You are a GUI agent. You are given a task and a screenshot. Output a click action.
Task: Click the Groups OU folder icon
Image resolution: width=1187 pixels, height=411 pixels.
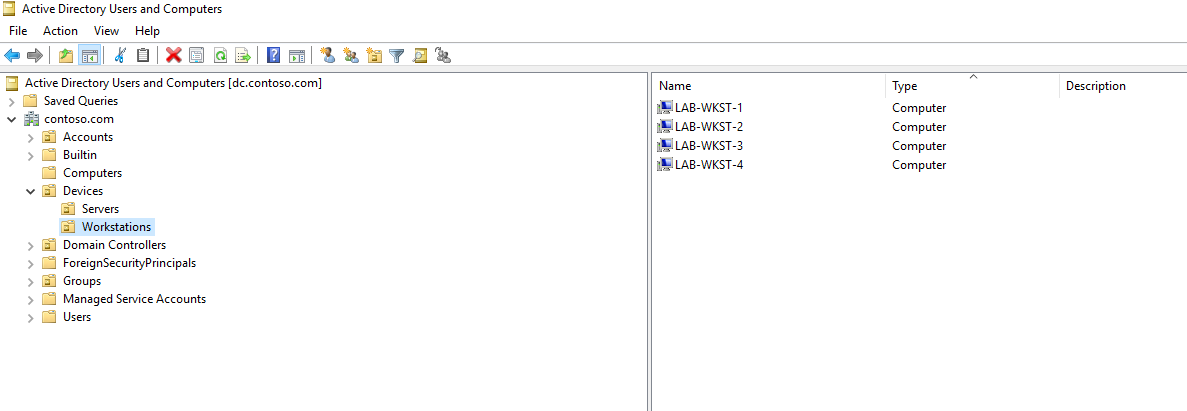tap(49, 281)
